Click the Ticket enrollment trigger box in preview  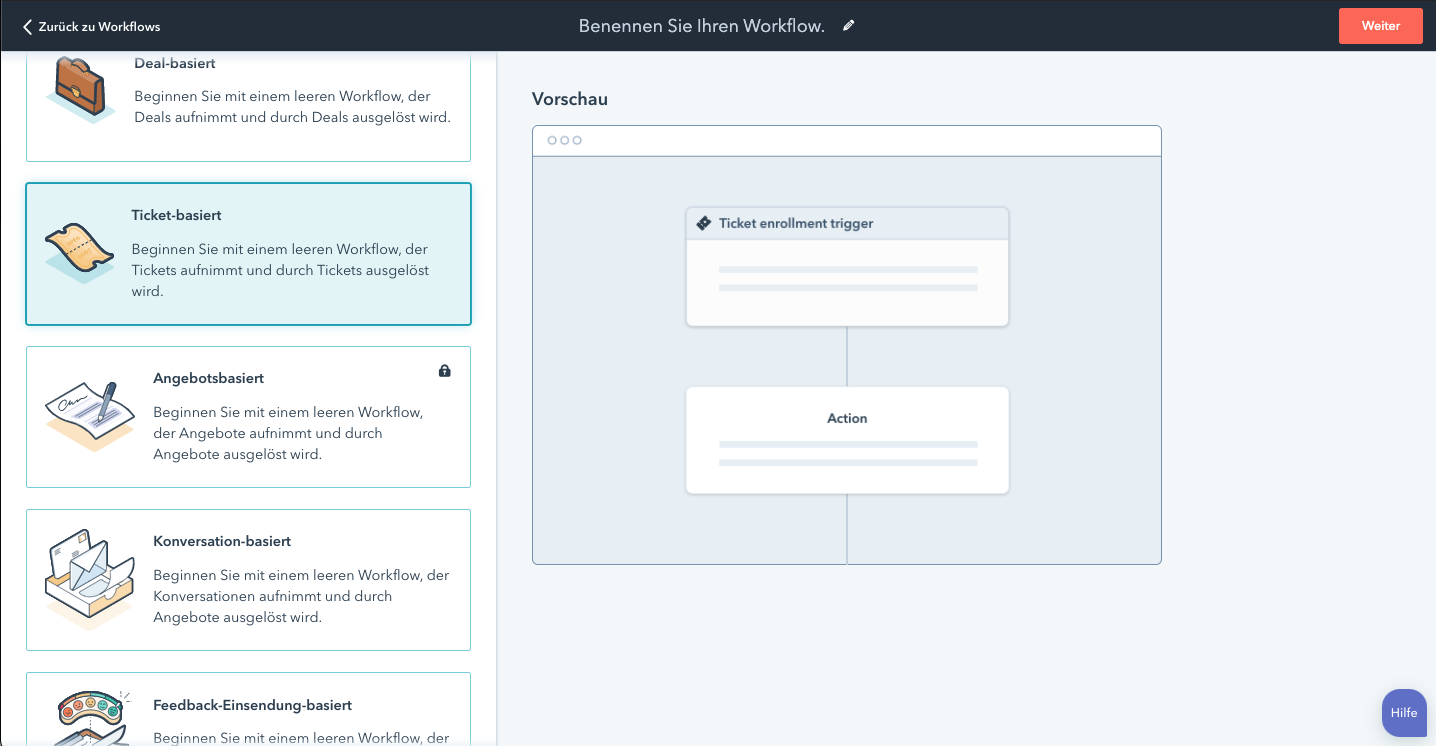(x=847, y=267)
